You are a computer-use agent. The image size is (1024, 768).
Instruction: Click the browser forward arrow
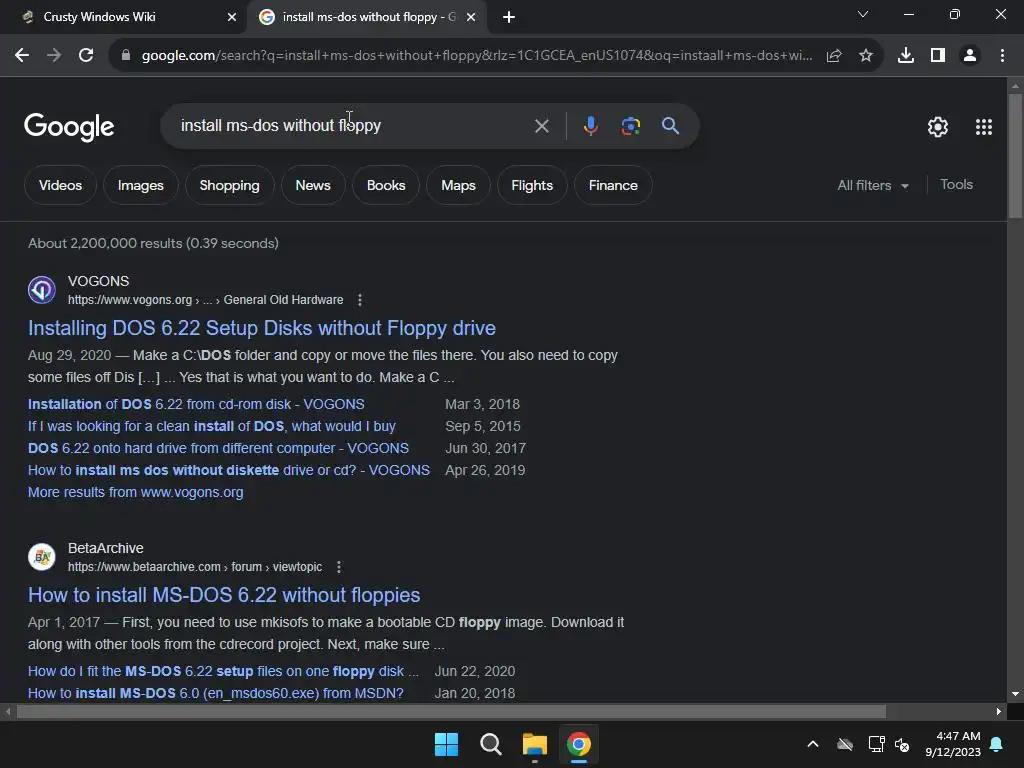coord(54,56)
